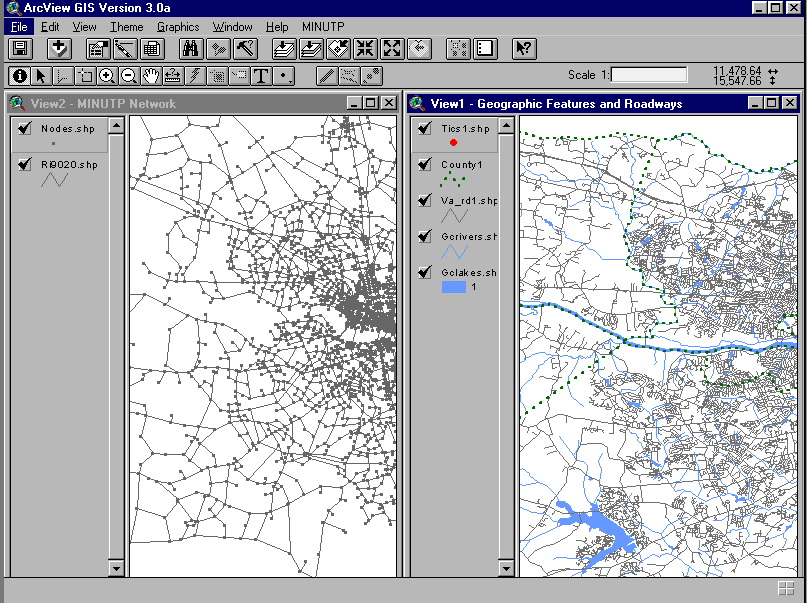Toggle the County1 theme checkbox
This screenshot has width=807, height=603.
425,164
